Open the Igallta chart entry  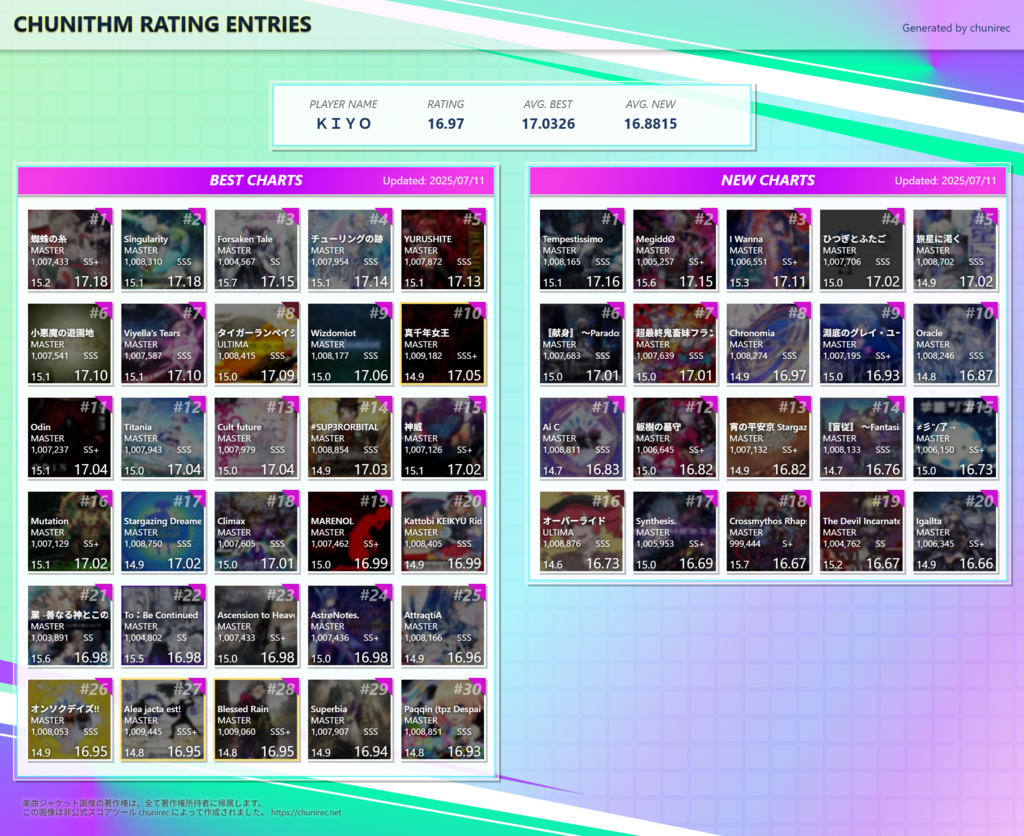coord(954,532)
